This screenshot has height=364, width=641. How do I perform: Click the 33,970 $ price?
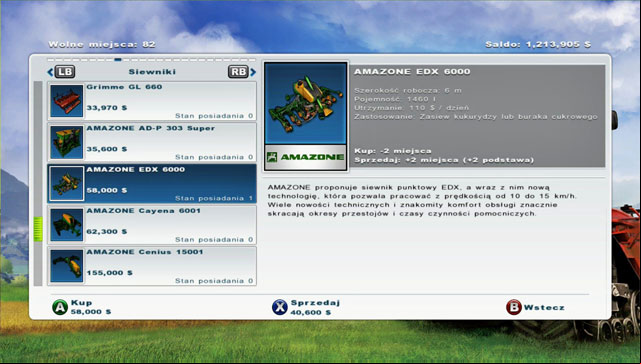pos(107,108)
